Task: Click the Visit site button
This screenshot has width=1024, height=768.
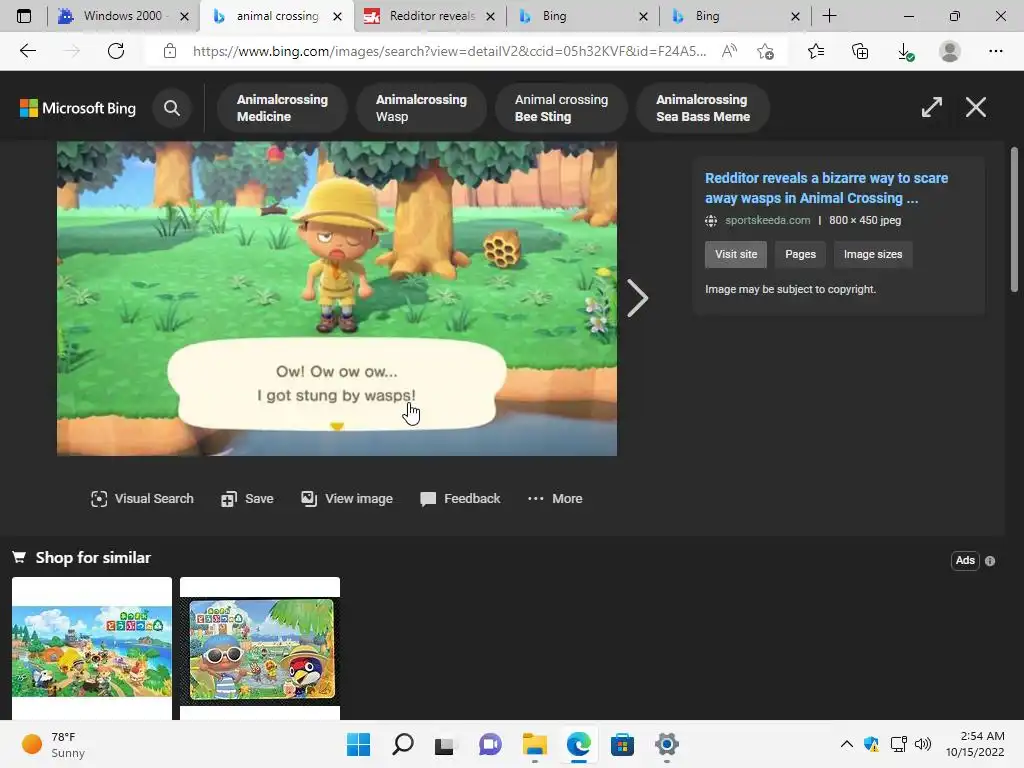Action: click(x=736, y=254)
